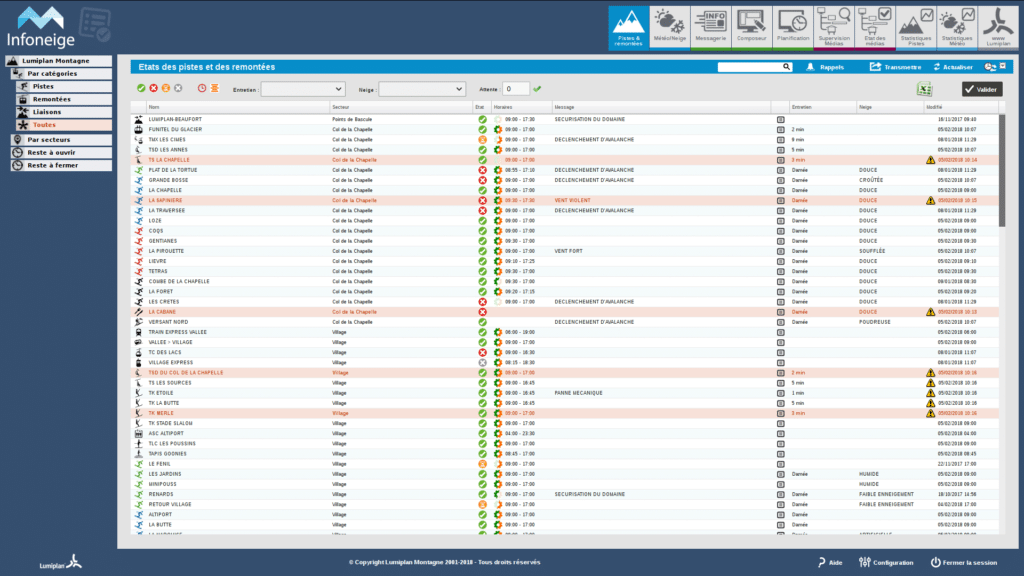Open Statistiques Pistes module

point(916,27)
